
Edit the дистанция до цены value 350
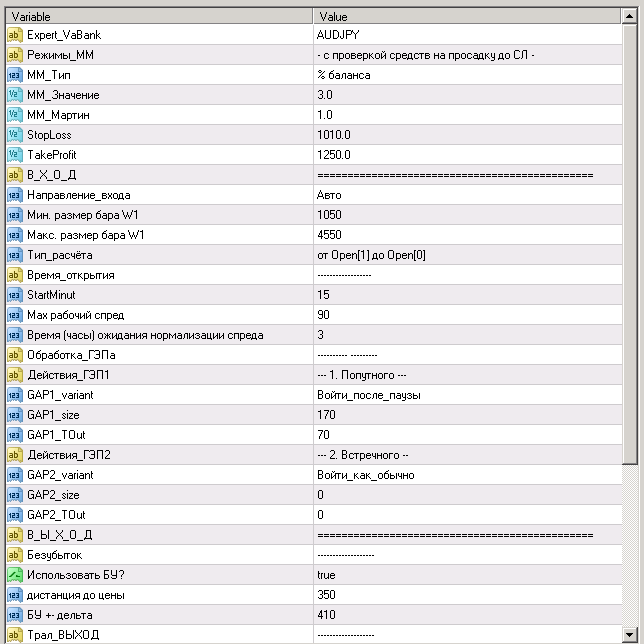click(468, 595)
